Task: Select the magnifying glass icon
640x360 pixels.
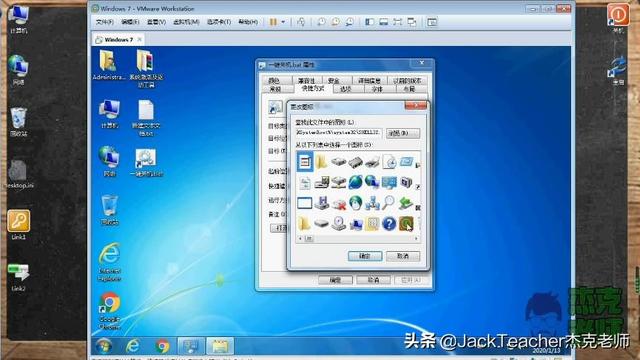Action: 389,202
